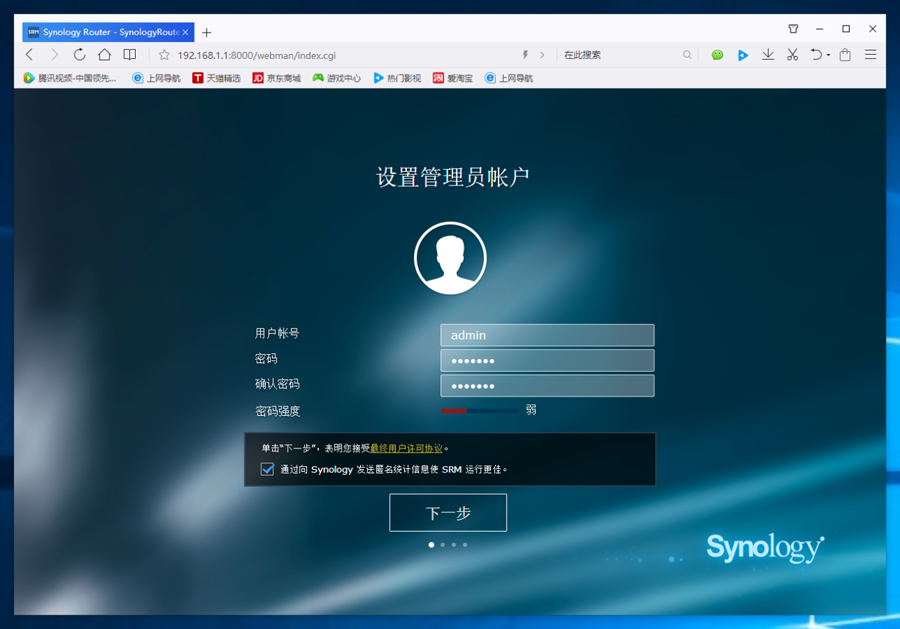Click the WeChat icon in toolbar
Image resolution: width=900 pixels, height=629 pixels.
(717, 55)
